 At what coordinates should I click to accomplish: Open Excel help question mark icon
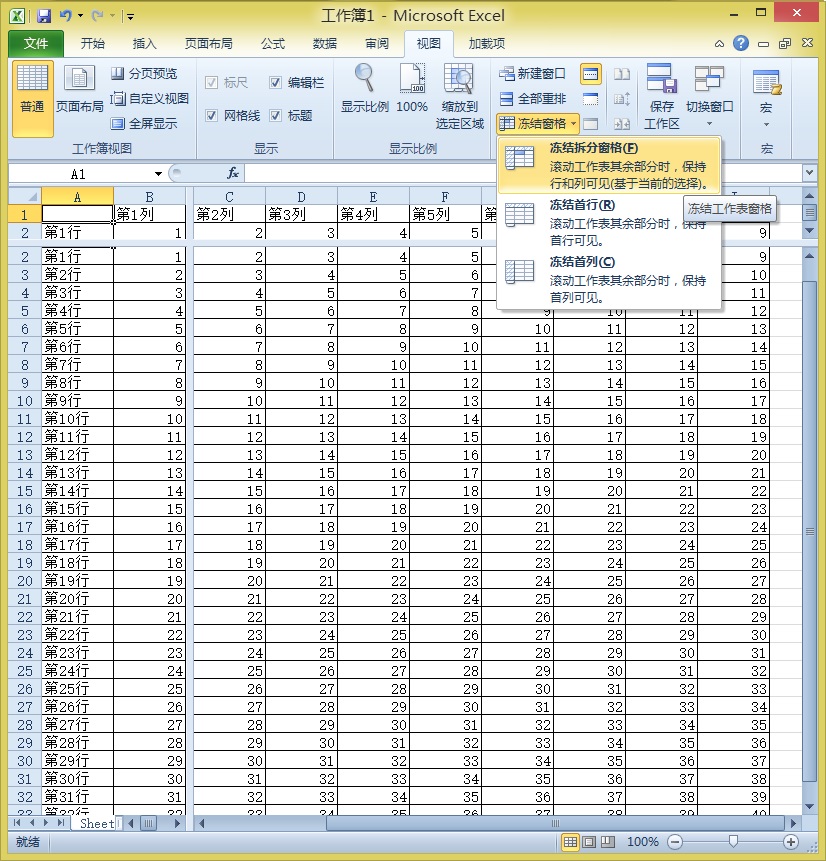coord(741,43)
